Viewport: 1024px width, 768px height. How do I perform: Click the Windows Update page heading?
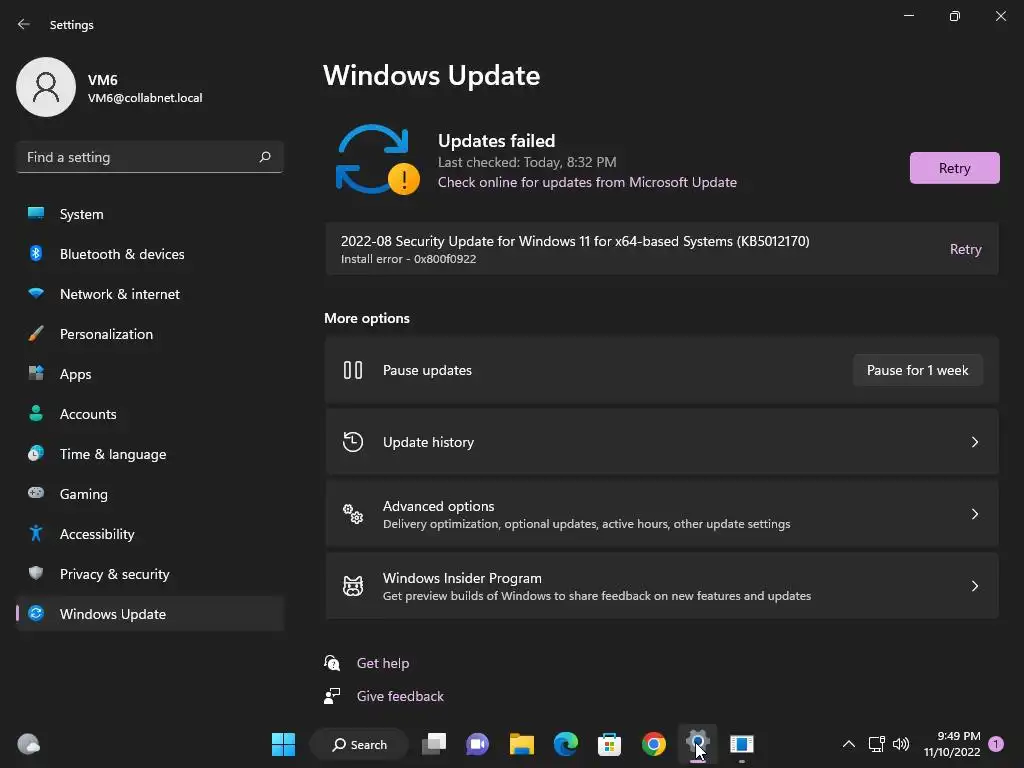[x=432, y=76]
